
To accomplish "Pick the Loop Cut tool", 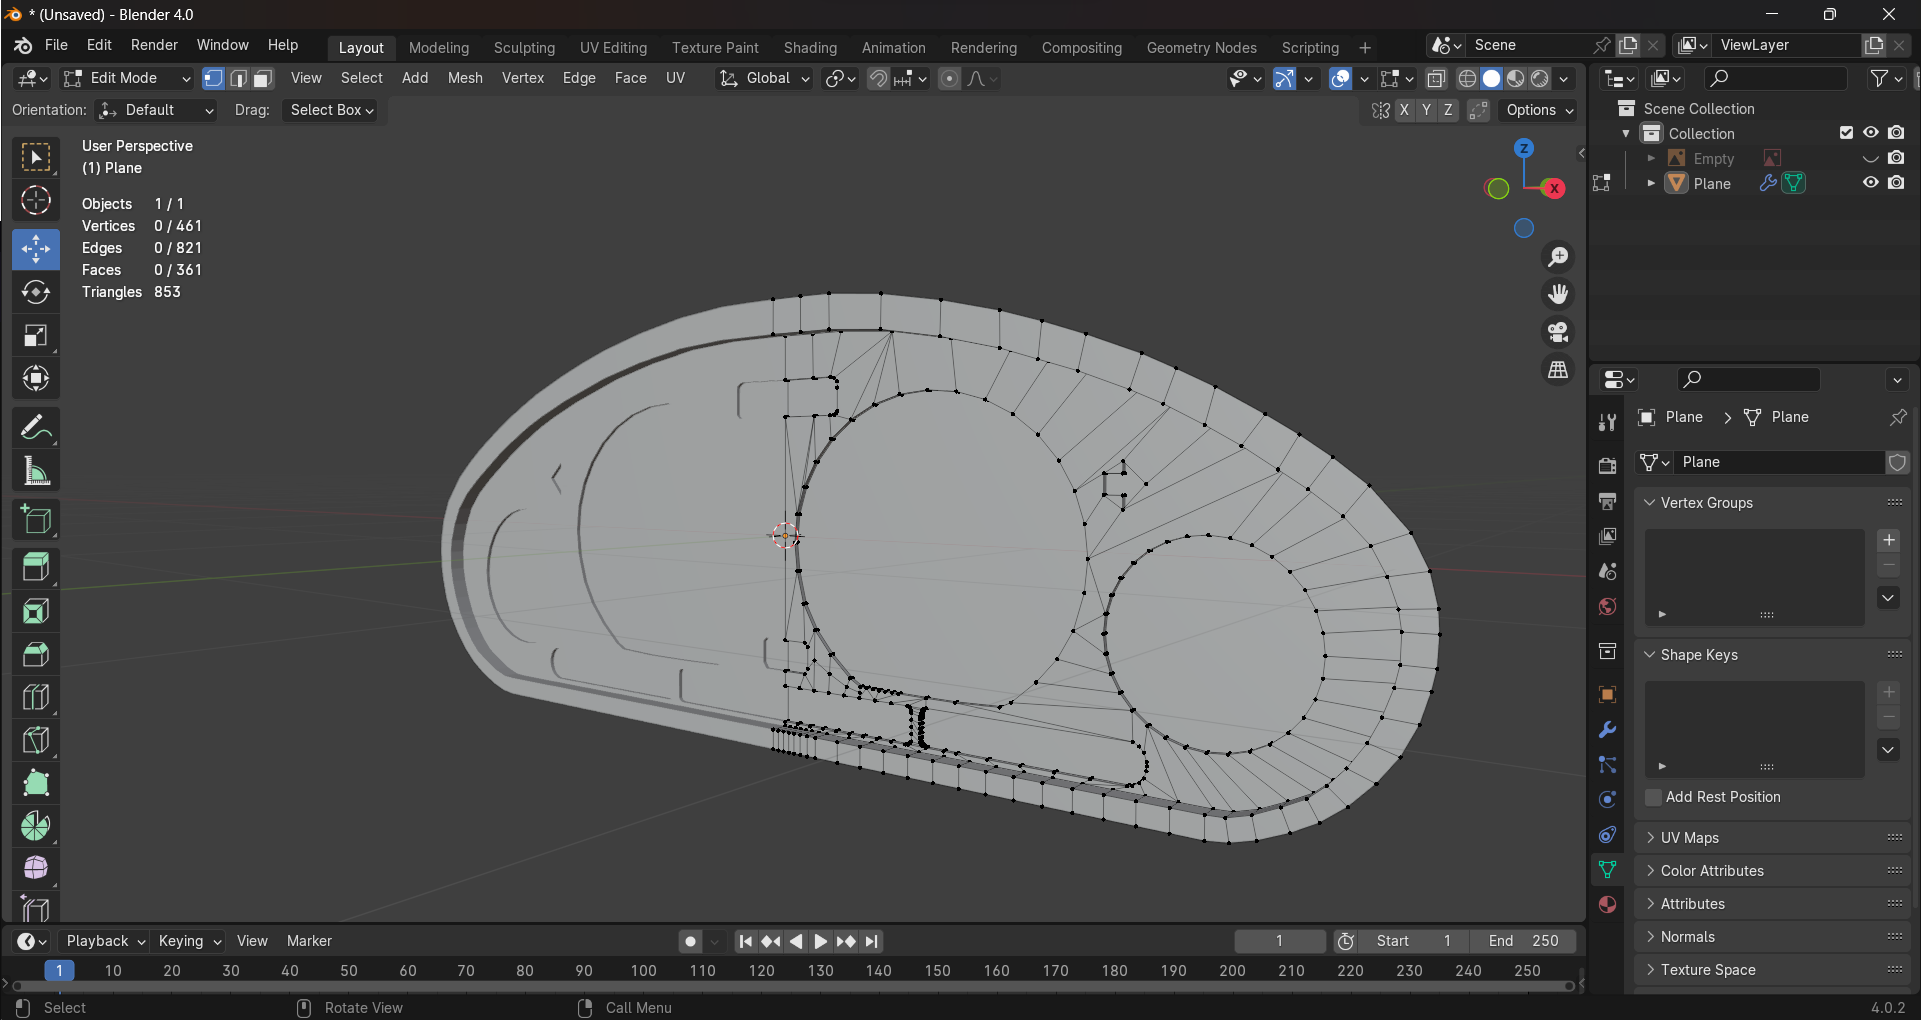I will click(x=36, y=697).
